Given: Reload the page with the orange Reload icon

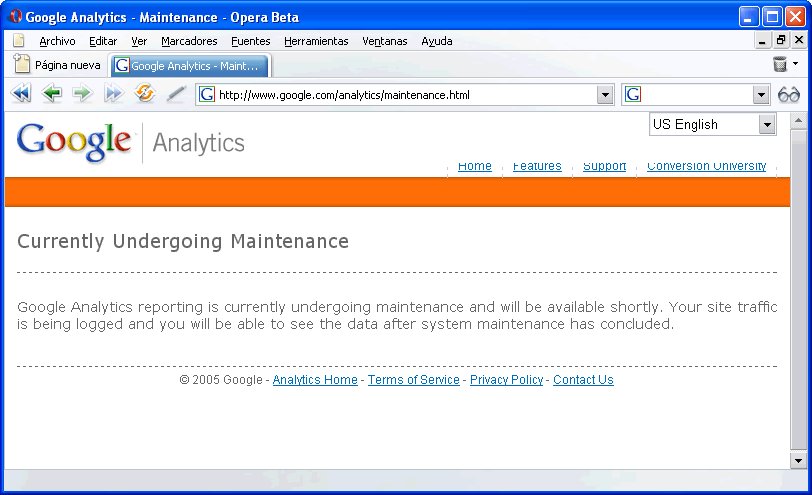Looking at the screenshot, I should pos(144,93).
